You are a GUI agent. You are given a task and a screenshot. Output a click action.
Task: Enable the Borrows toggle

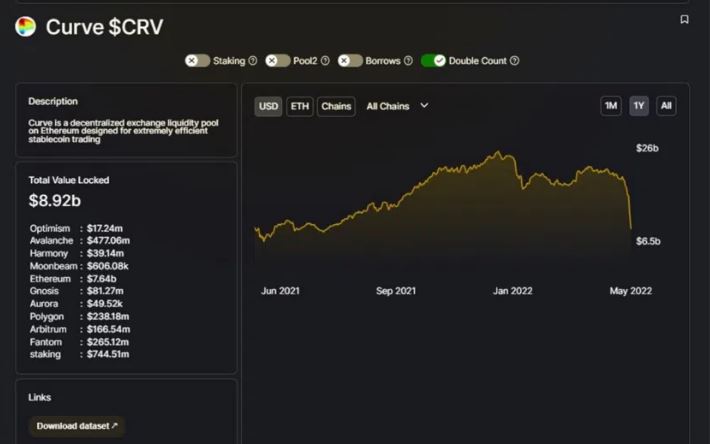(350, 61)
